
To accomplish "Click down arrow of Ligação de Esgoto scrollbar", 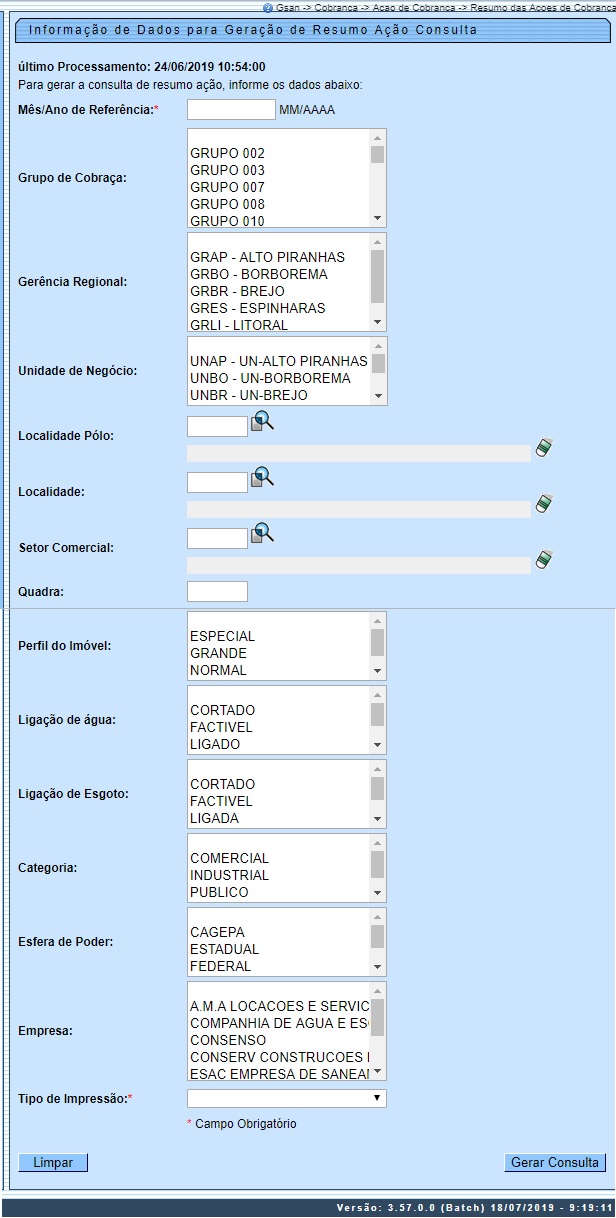I will pyautogui.click(x=377, y=819).
